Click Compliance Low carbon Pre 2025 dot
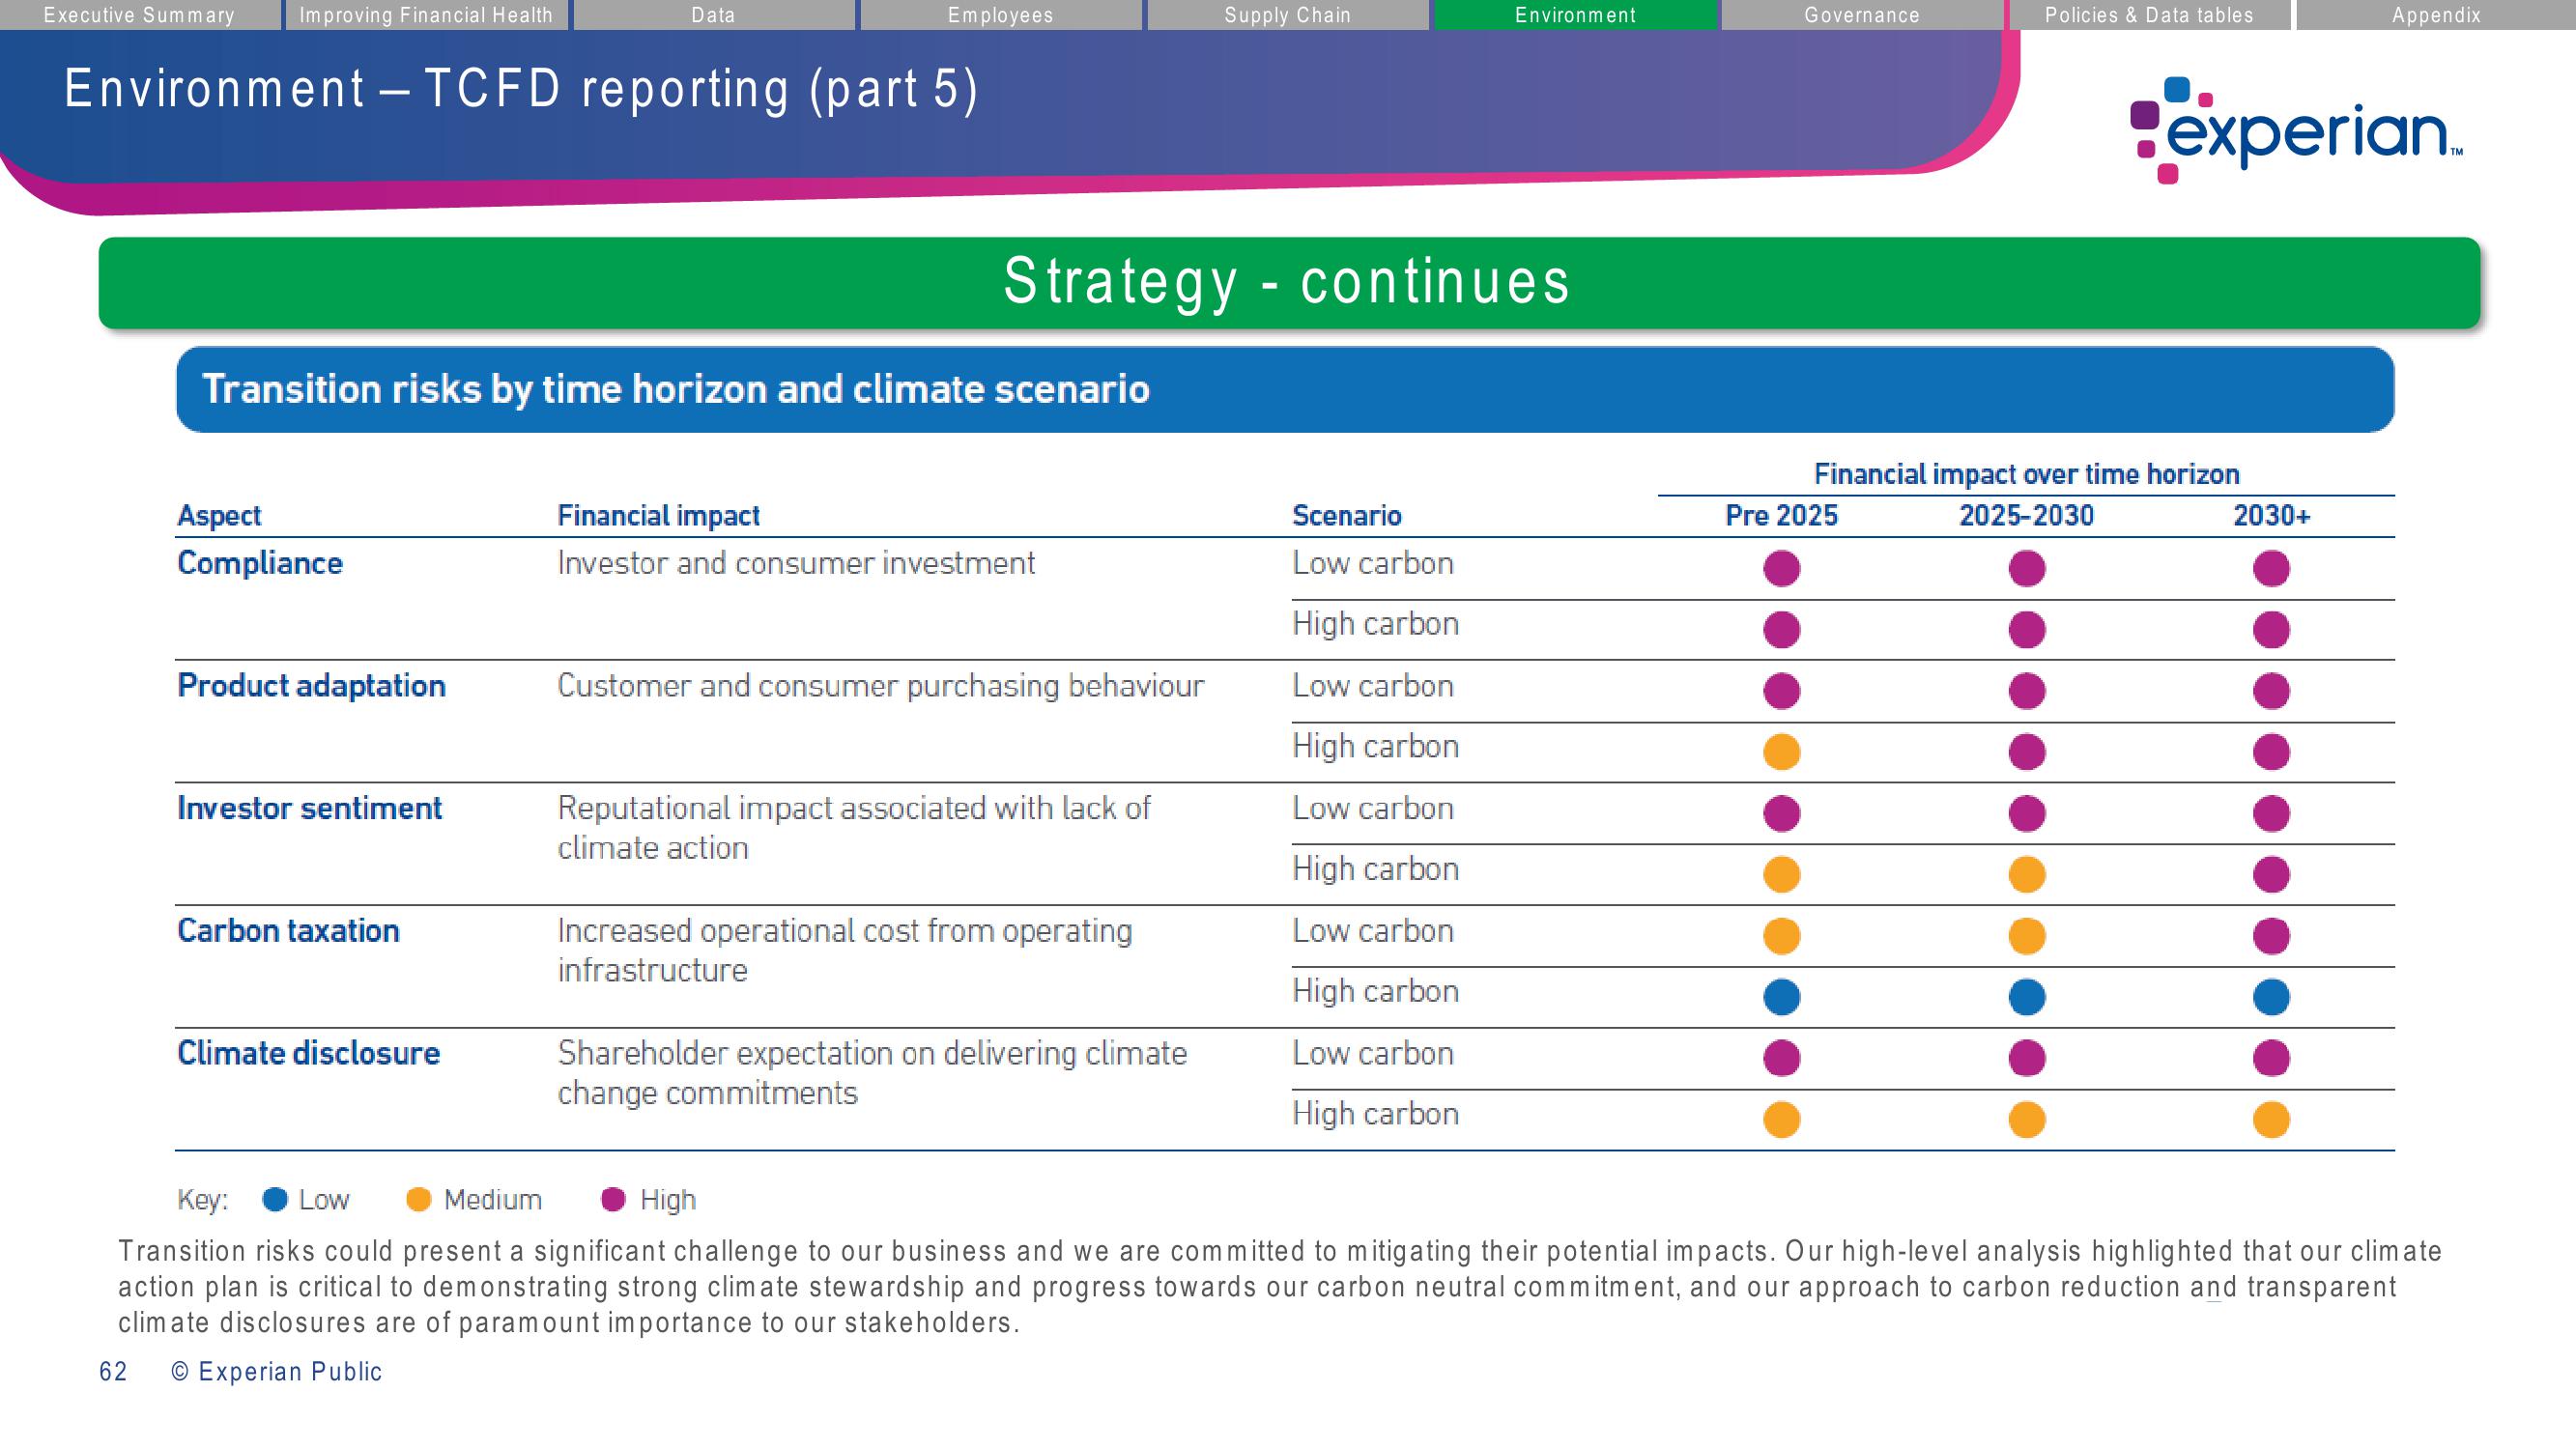Viewport: 2576px width, 1449px height. [x=1781, y=569]
